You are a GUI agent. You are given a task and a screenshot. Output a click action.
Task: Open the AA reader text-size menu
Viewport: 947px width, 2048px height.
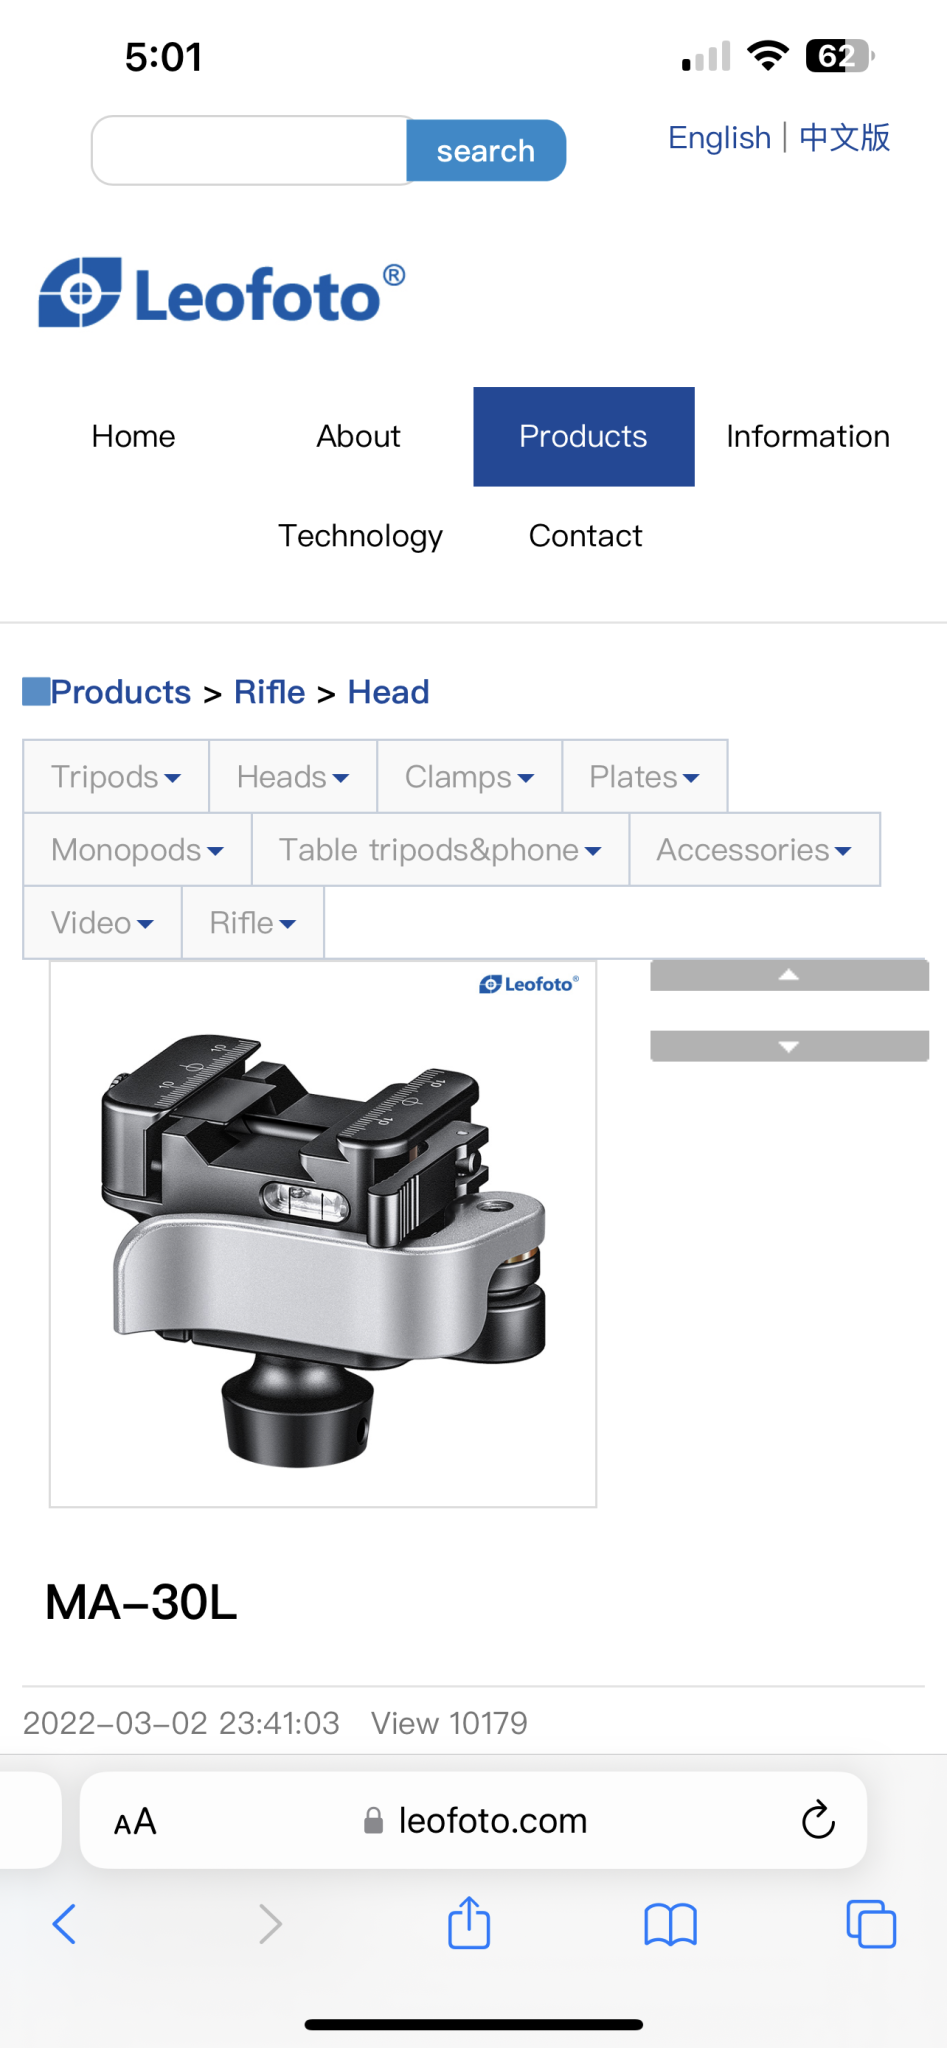135,1822
